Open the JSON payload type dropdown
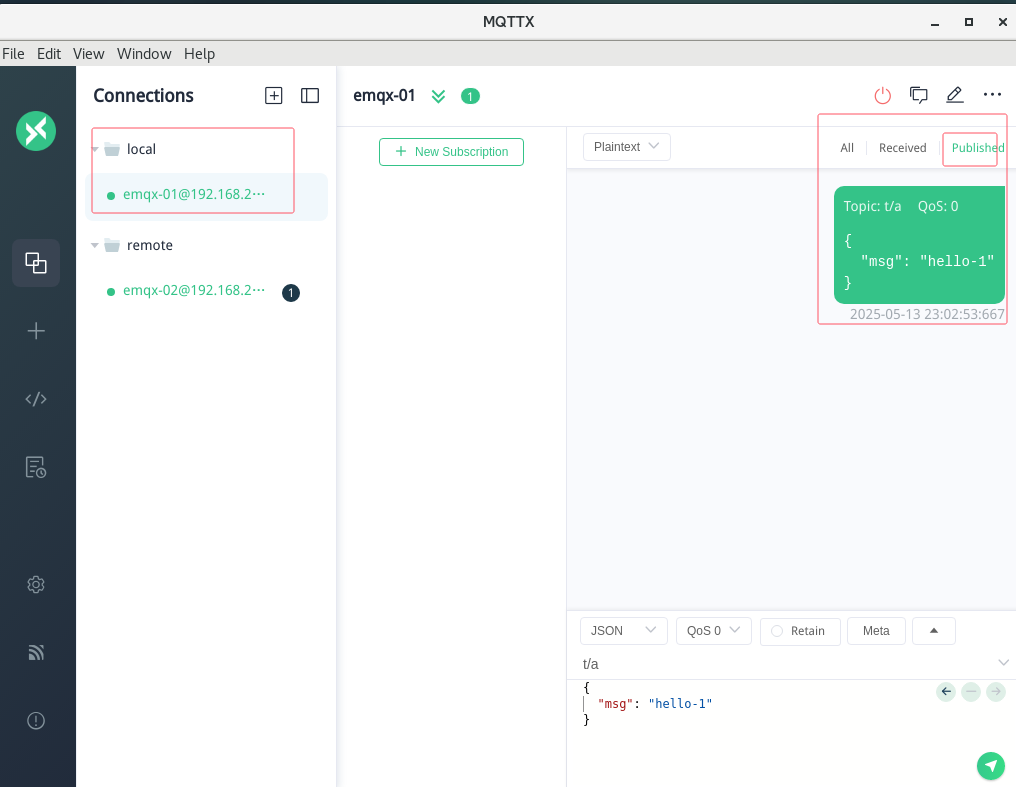The width and height of the screenshot is (1016, 787). 623,631
